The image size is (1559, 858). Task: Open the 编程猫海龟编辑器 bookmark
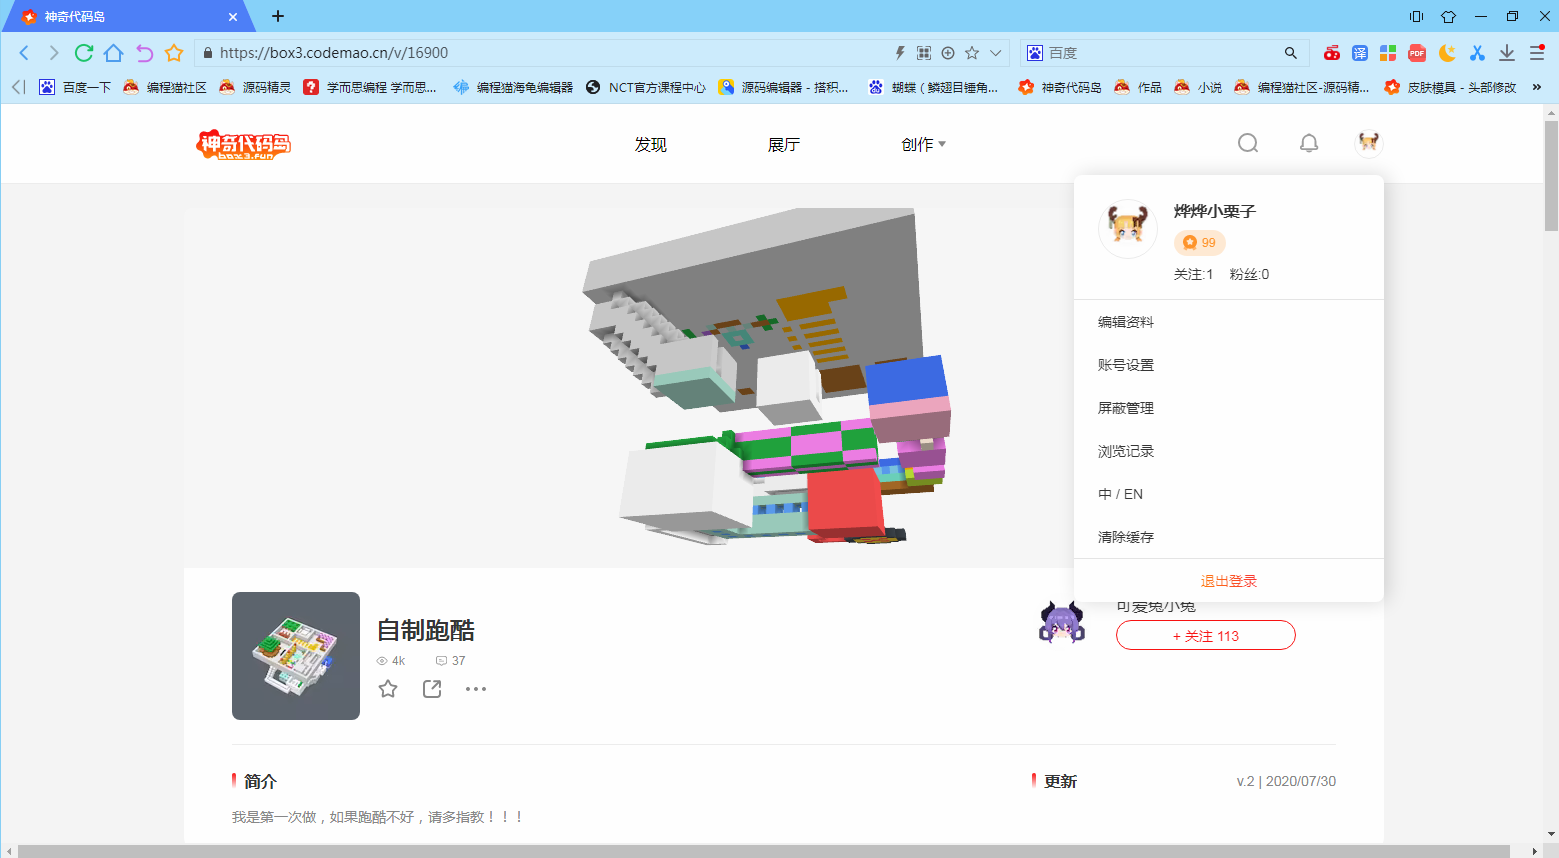point(513,87)
